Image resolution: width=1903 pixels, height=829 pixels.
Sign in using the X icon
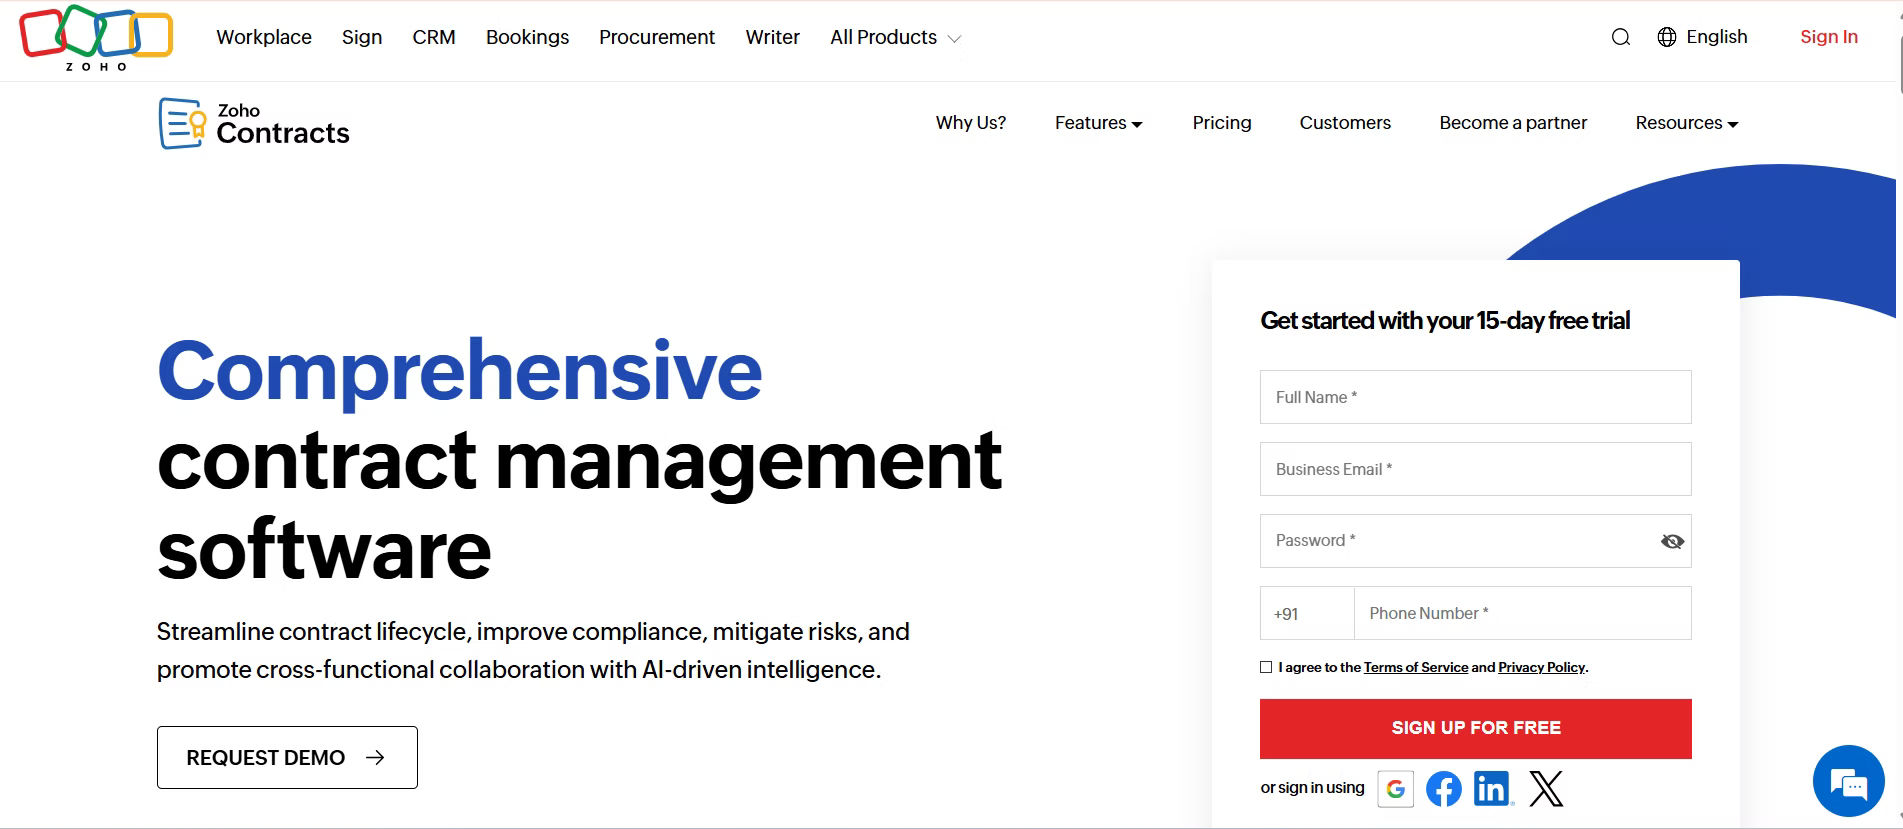pos(1546,789)
